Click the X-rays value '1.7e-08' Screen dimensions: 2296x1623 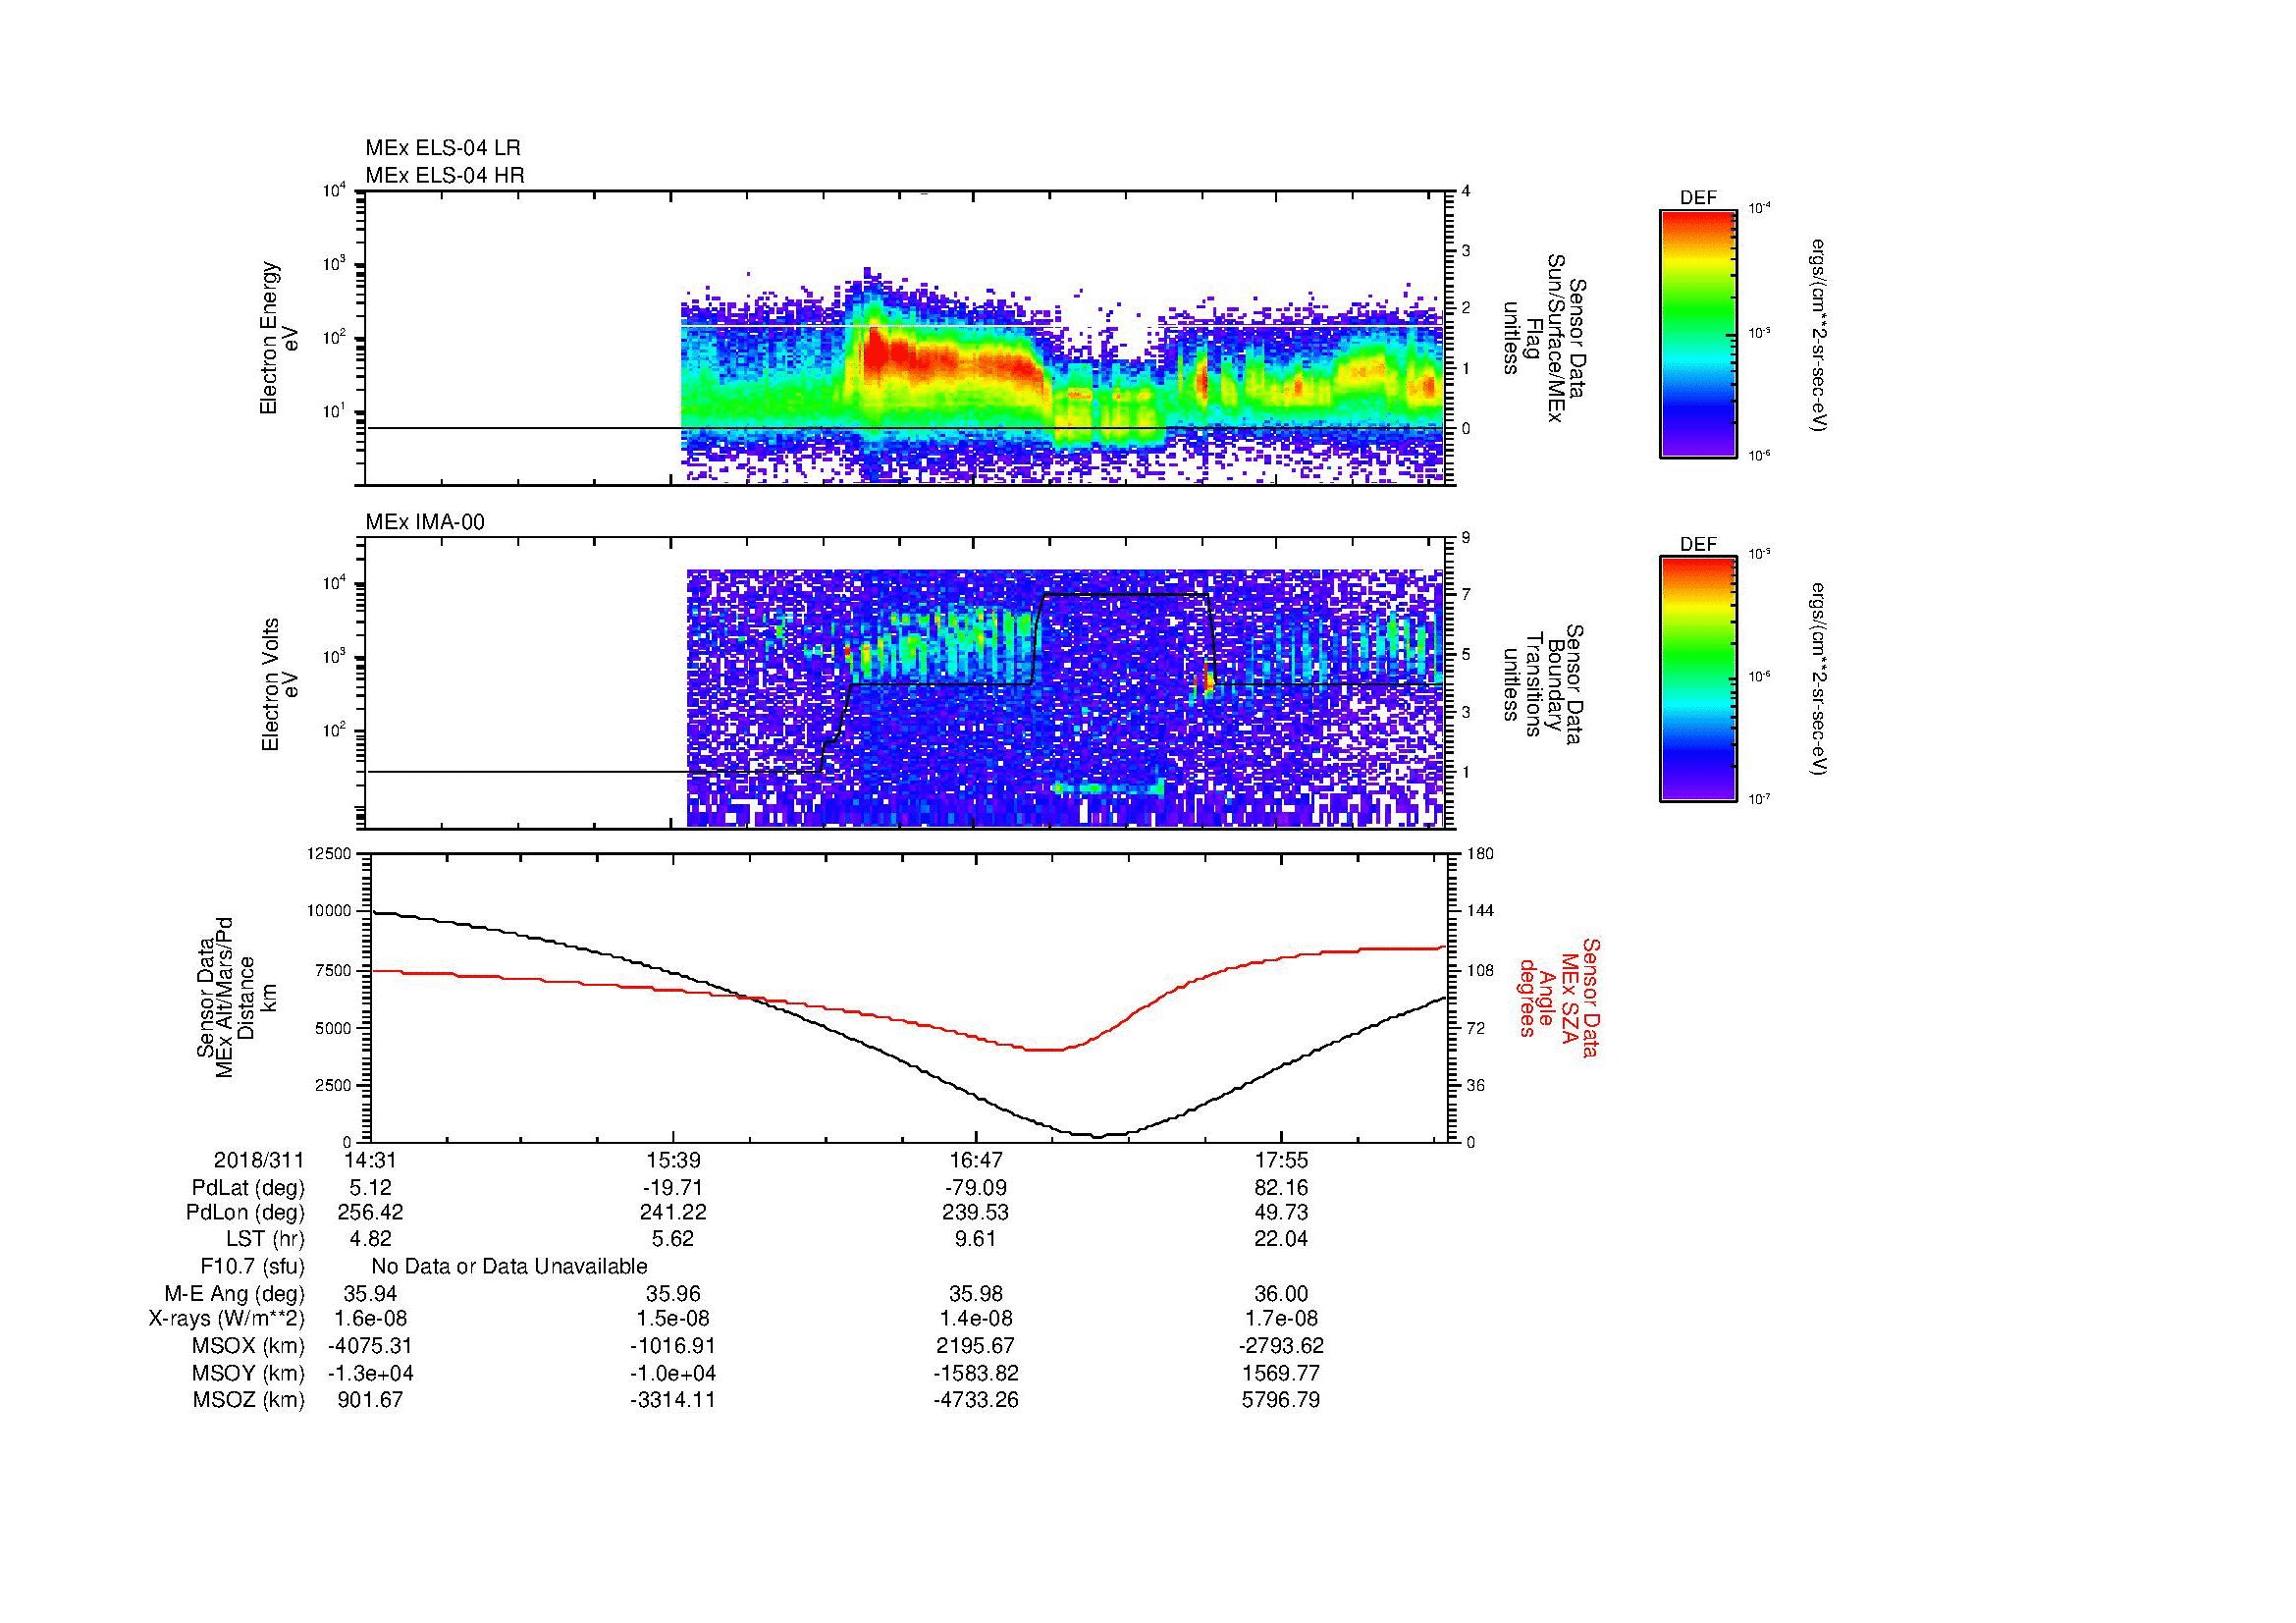1281,1320
